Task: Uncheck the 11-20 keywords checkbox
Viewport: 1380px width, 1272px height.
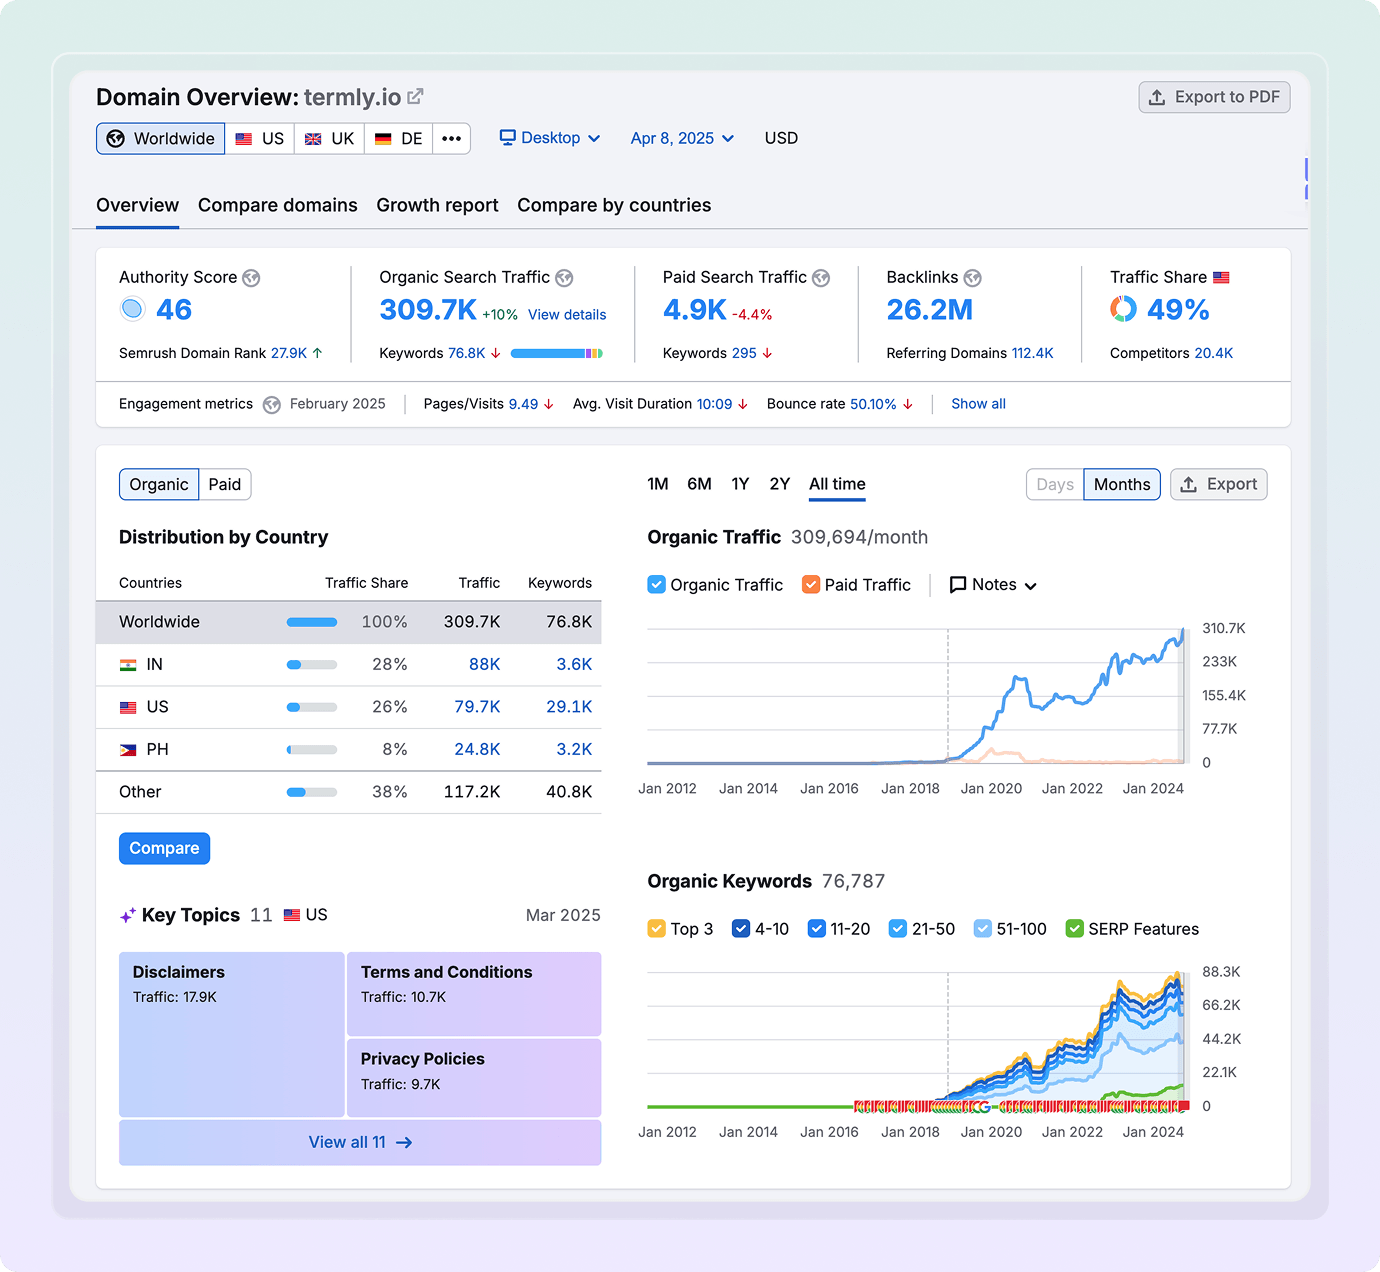Action: 817,929
